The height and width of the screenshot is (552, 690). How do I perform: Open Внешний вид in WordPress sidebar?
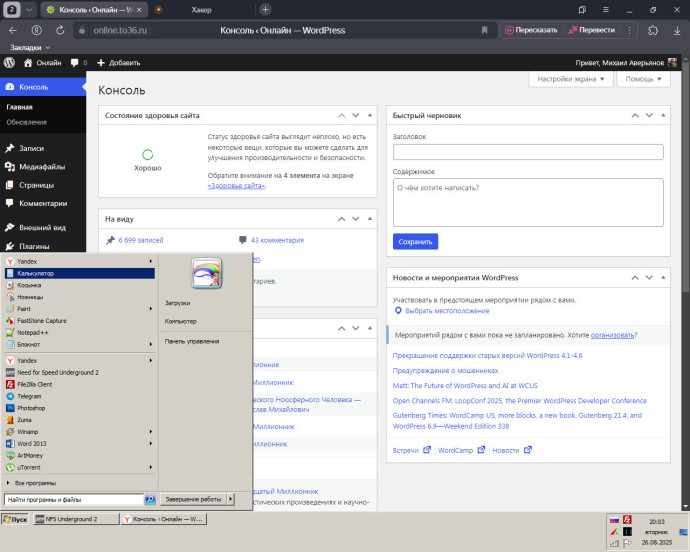(x=42, y=228)
